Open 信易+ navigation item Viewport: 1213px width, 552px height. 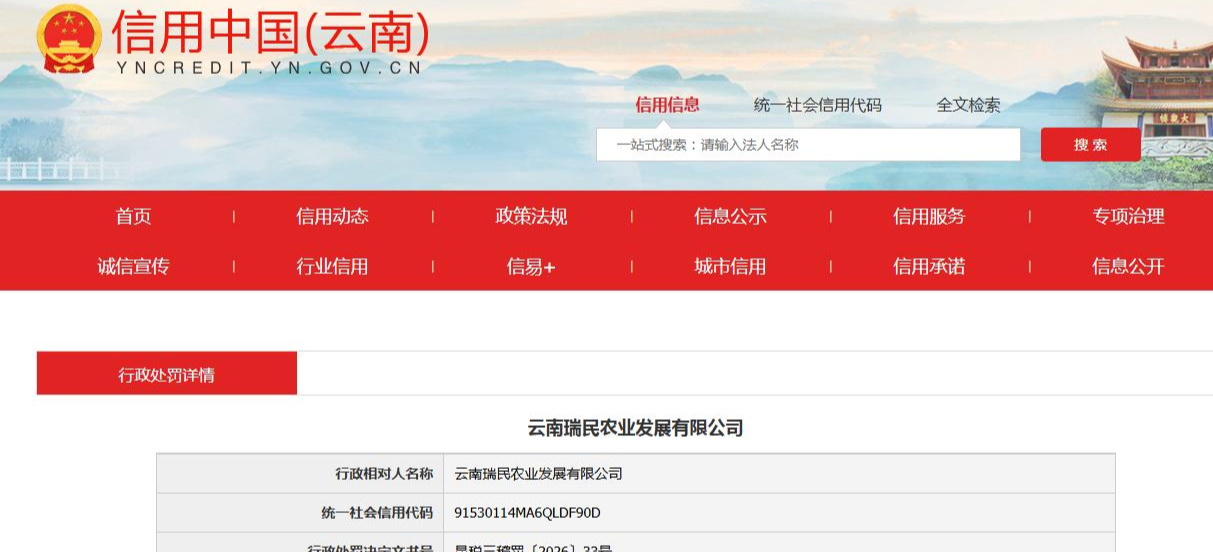531,266
